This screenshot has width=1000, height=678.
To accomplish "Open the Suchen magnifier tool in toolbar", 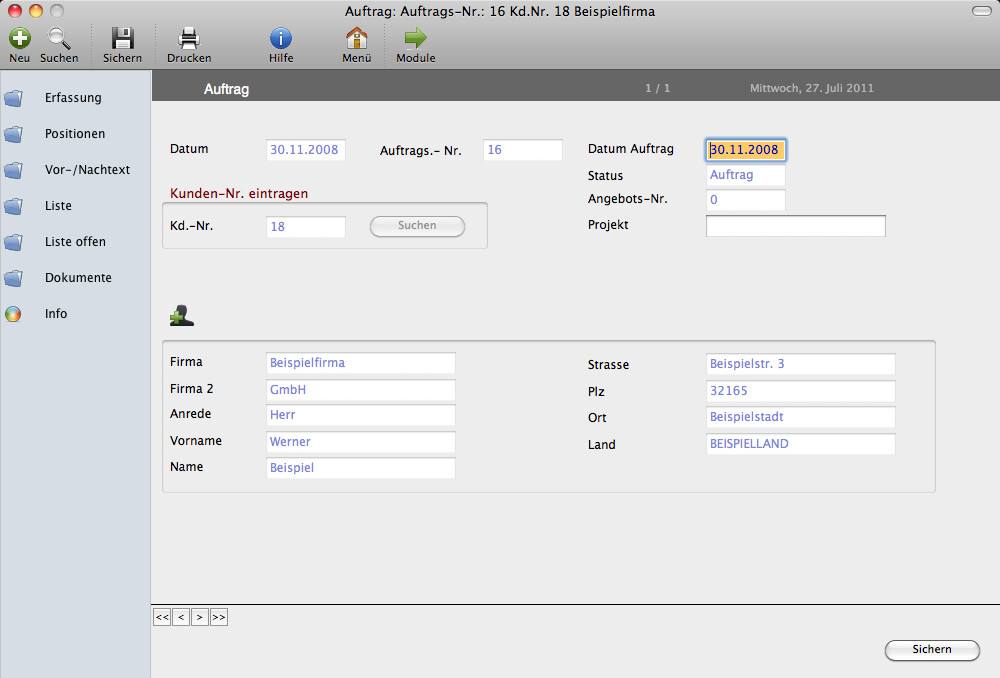I will pos(59,39).
